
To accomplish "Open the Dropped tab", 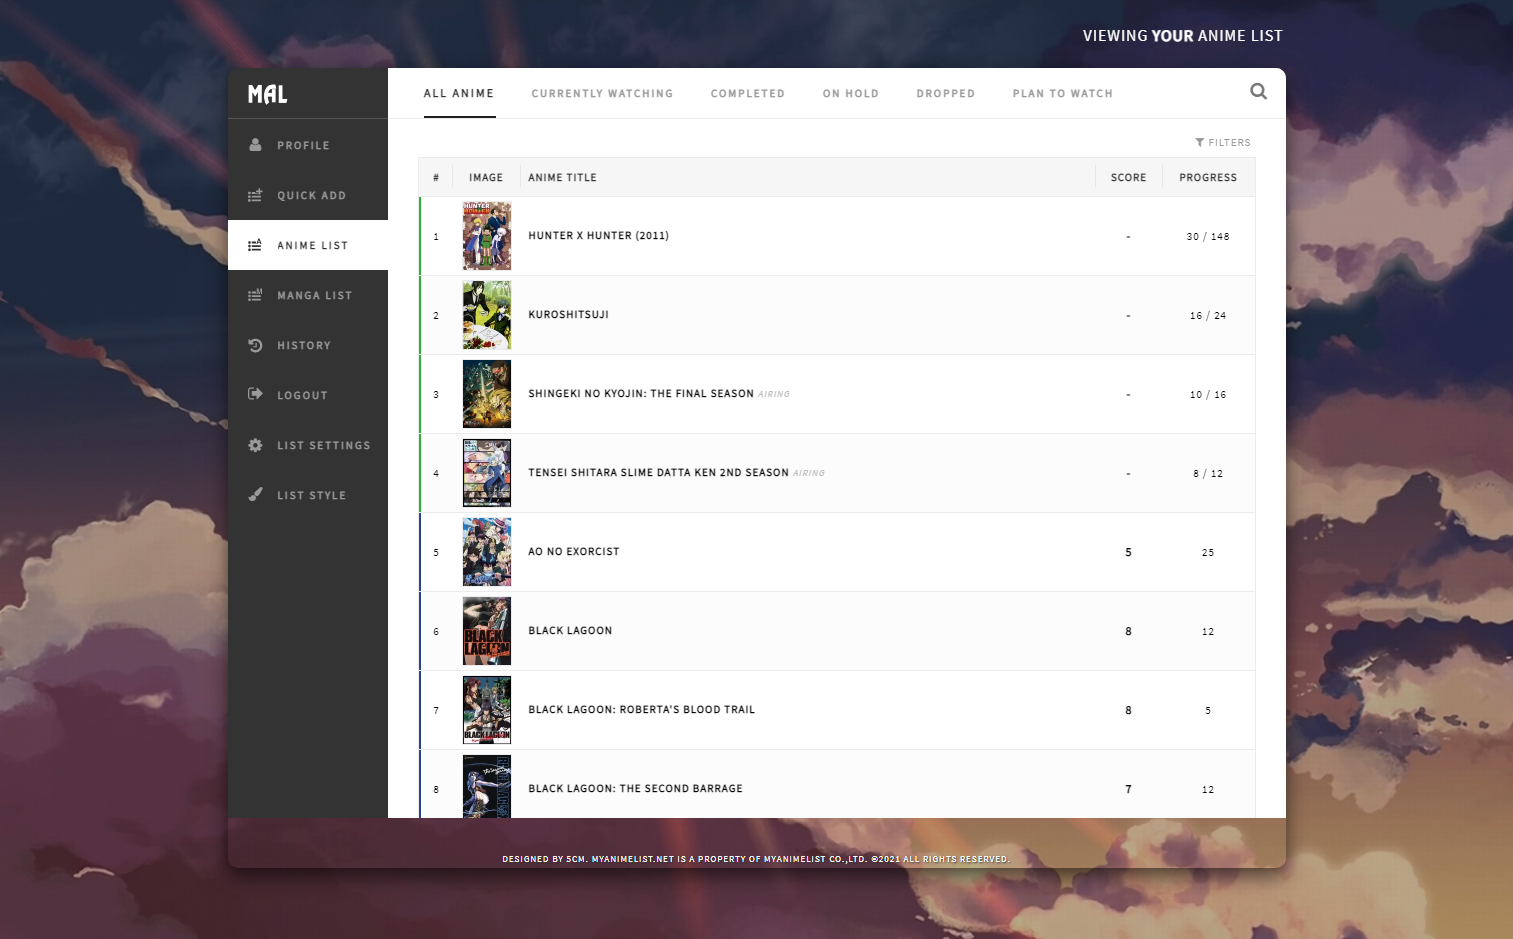I will click(x=945, y=94).
